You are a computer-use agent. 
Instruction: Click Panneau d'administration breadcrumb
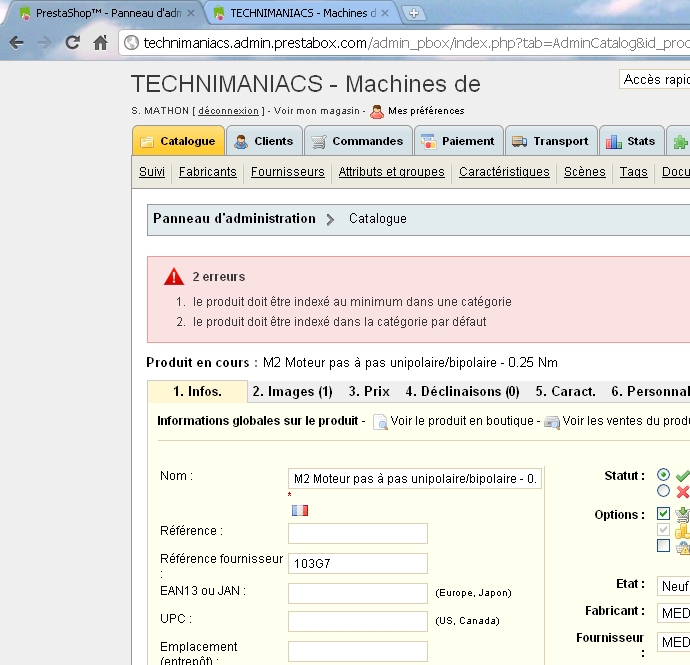(x=234, y=219)
